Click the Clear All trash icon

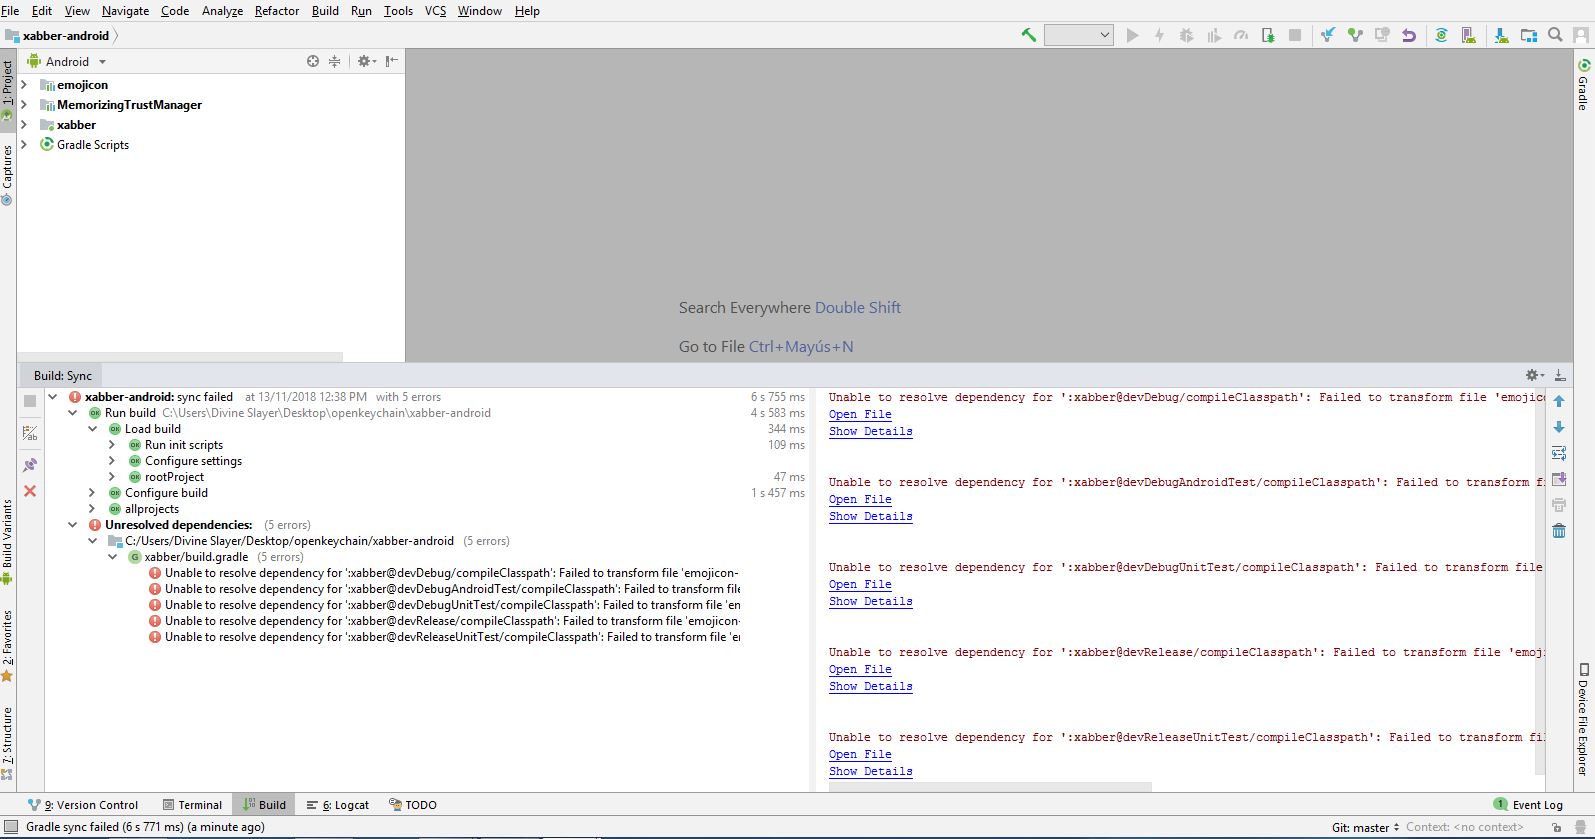1559,530
